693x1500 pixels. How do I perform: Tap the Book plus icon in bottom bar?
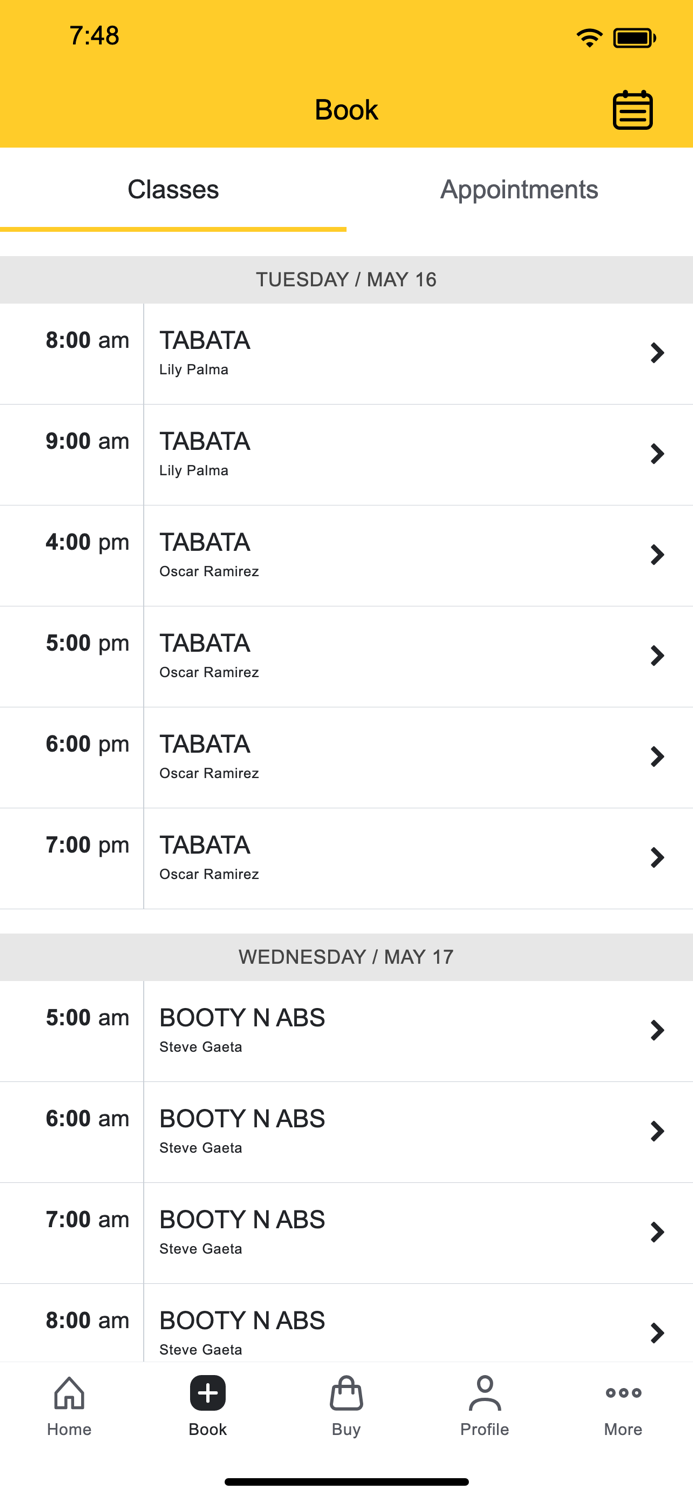[x=208, y=1393]
